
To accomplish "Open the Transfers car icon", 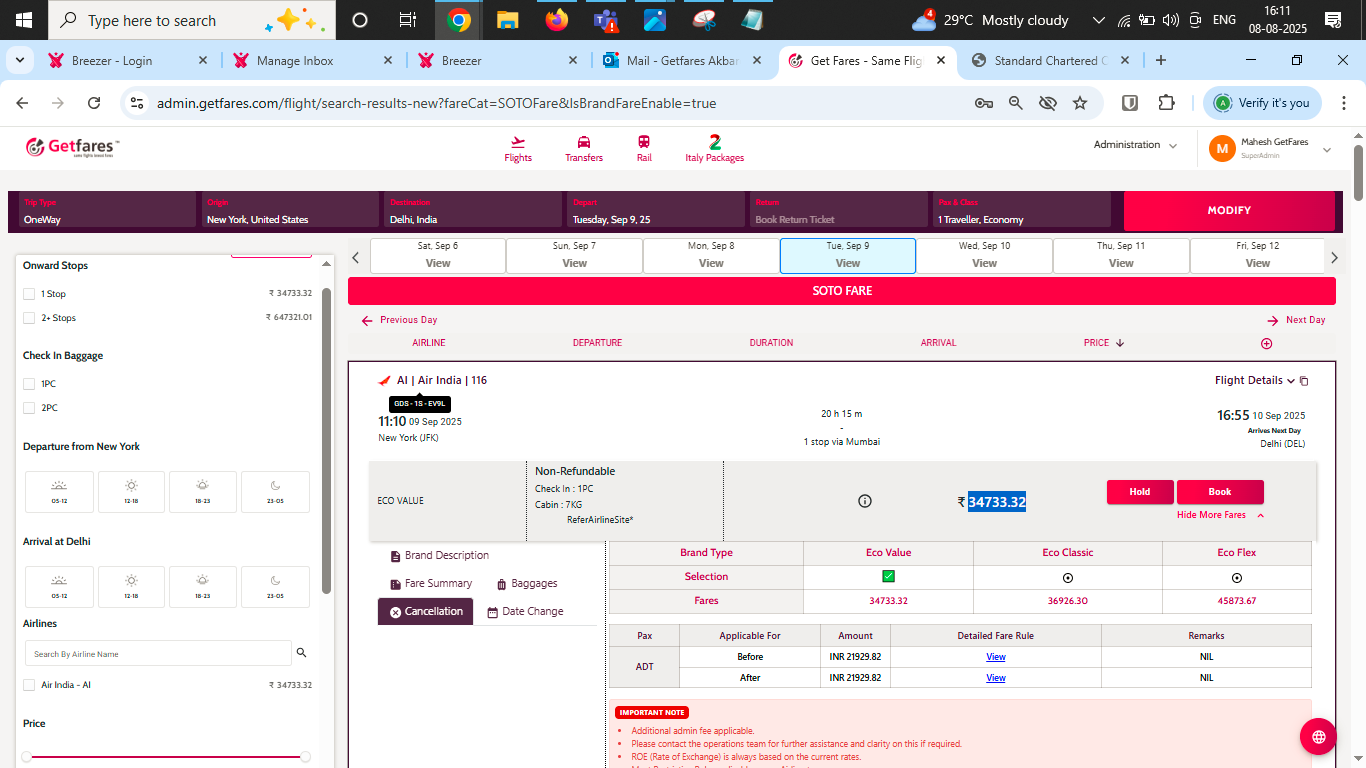I will (584, 142).
